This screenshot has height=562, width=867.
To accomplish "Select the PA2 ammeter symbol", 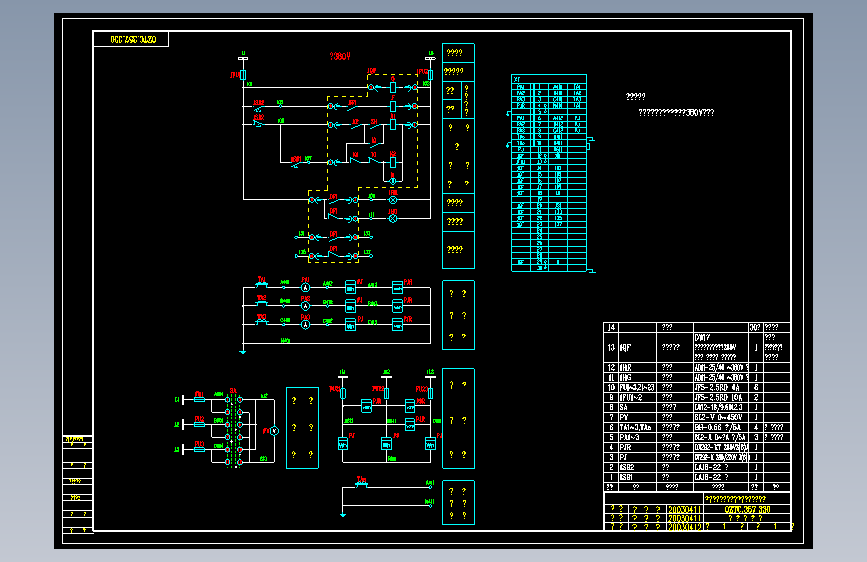I will (305, 306).
